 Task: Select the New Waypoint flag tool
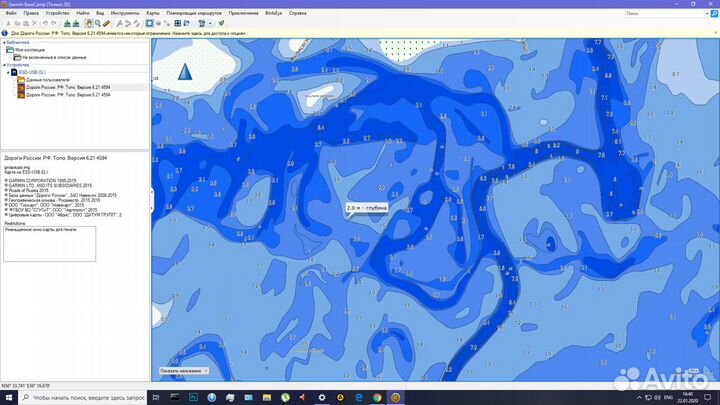tap(119, 23)
